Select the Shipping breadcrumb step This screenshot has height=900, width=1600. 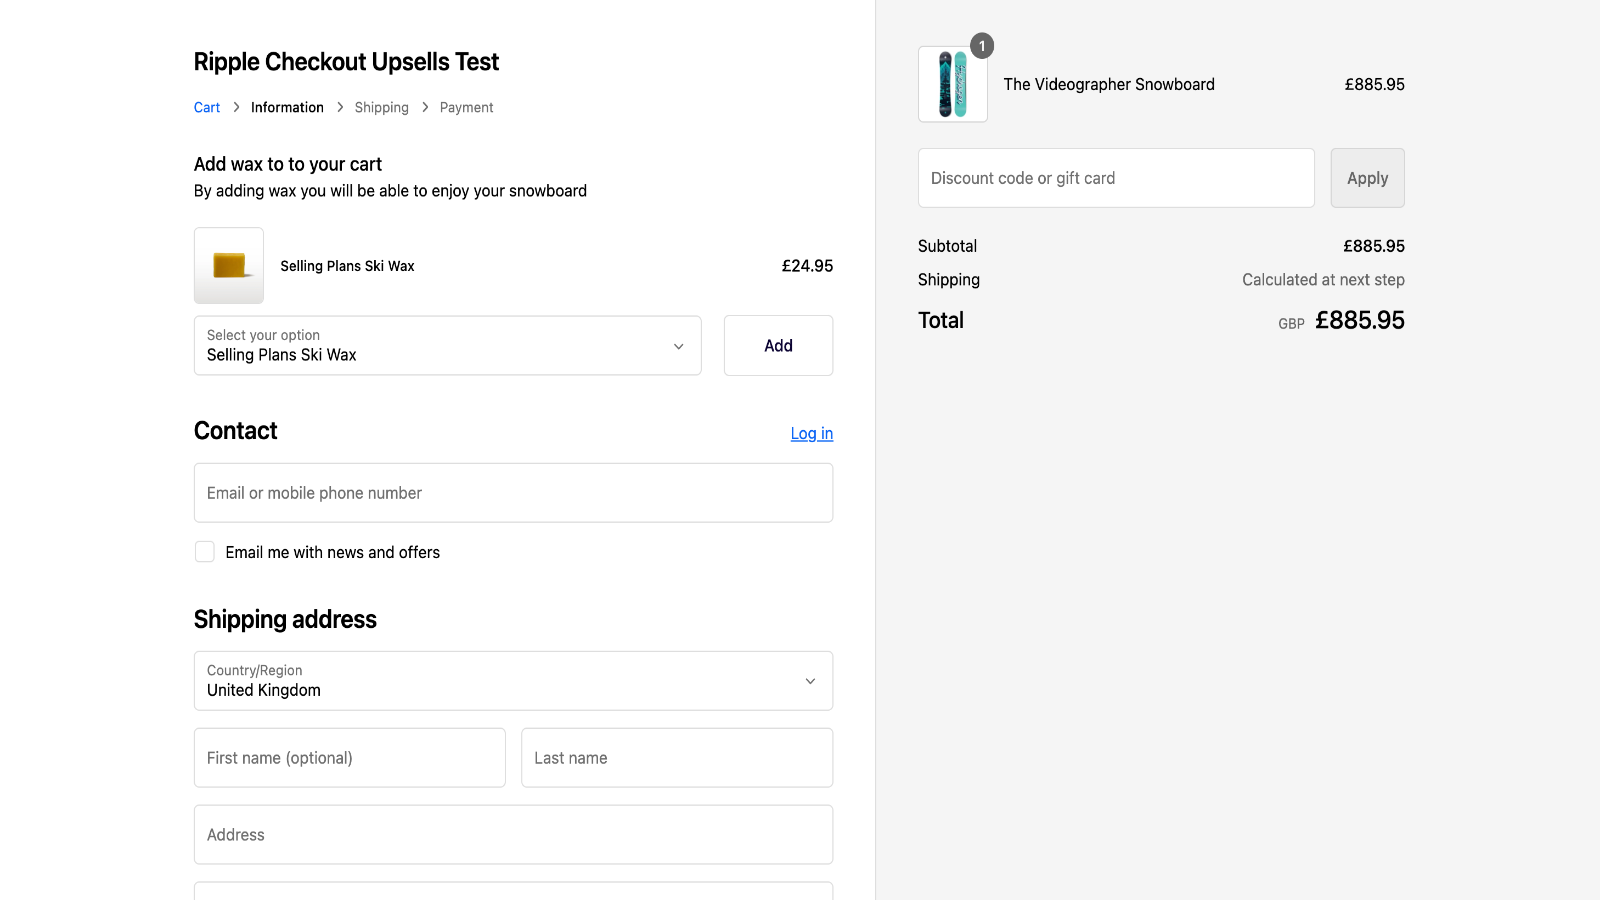coord(381,108)
